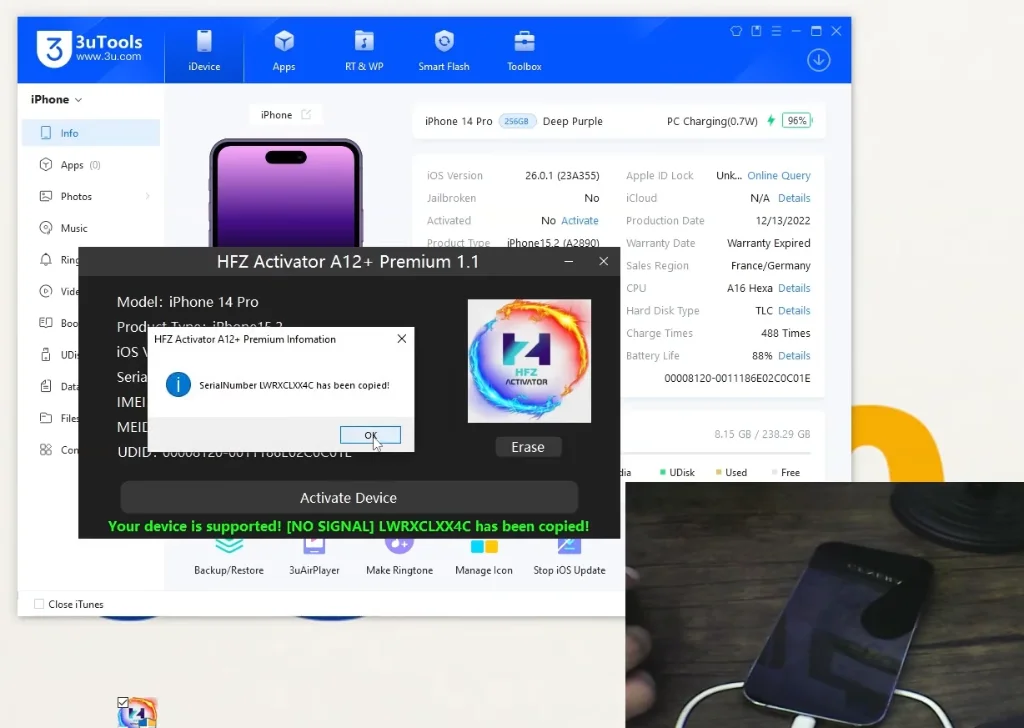This screenshot has height=728, width=1024.
Task: Click the Ringtones bell icon in sidebar
Action: point(46,259)
